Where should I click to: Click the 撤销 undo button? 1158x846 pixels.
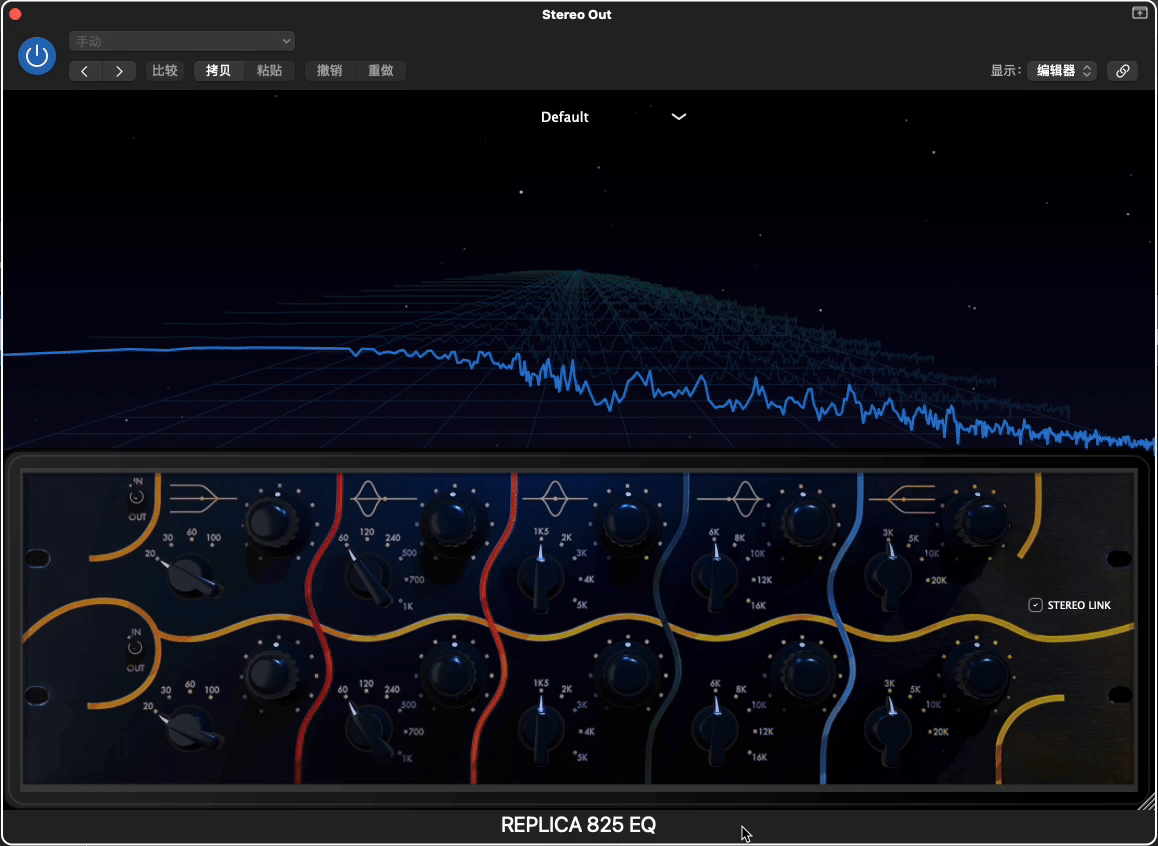[329, 71]
